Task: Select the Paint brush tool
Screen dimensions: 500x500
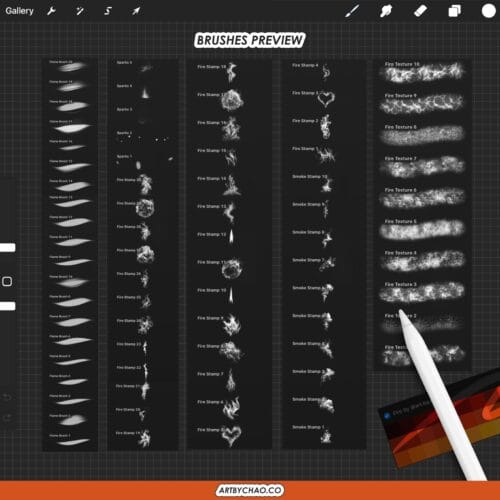Action: [x=352, y=11]
